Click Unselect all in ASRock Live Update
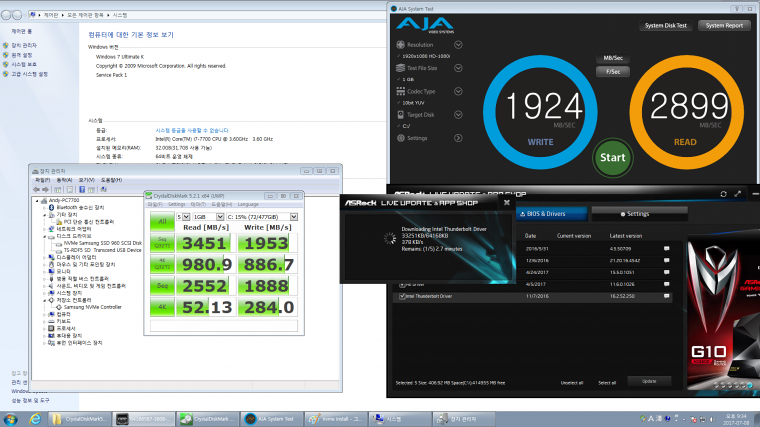The height and width of the screenshot is (427, 760). 572,383
